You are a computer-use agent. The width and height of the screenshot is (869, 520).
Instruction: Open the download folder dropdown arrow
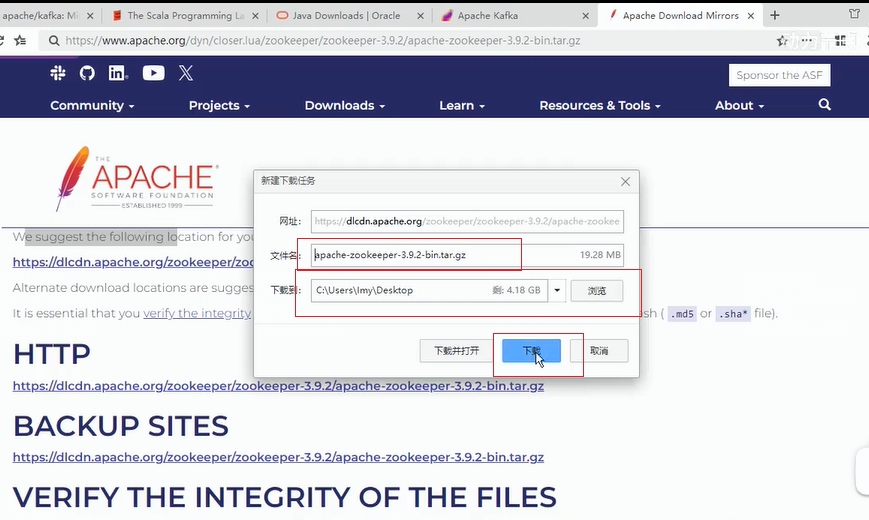point(557,290)
